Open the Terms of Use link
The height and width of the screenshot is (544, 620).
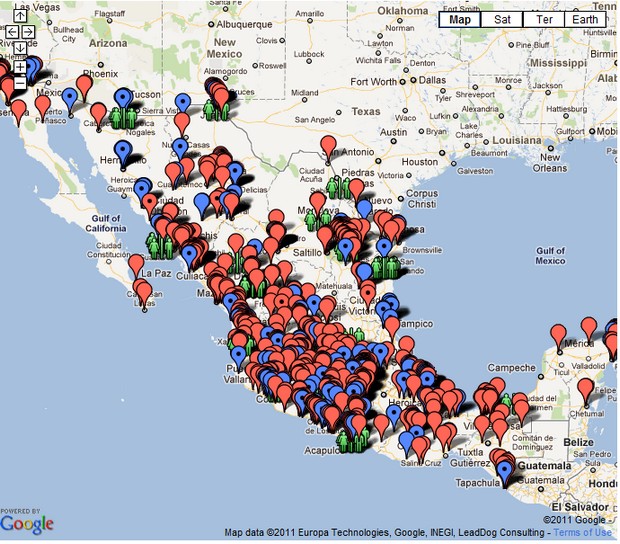coord(583,533)
